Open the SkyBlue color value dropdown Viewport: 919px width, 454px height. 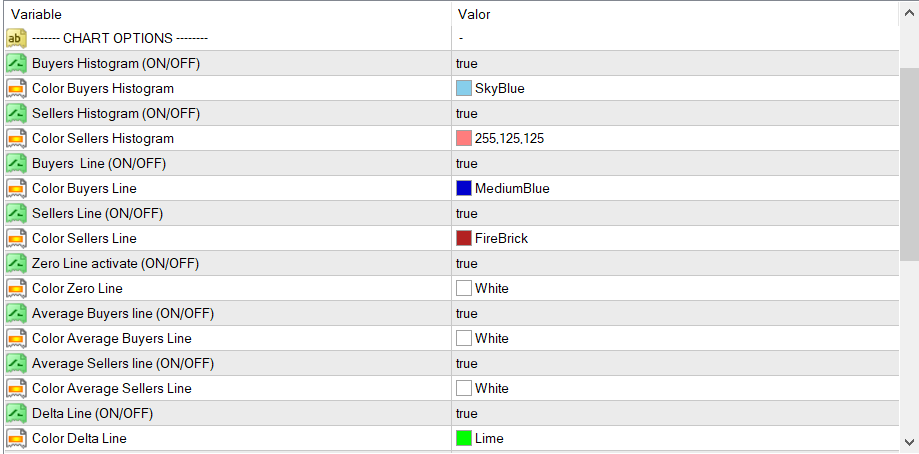(x=499, y=88)
